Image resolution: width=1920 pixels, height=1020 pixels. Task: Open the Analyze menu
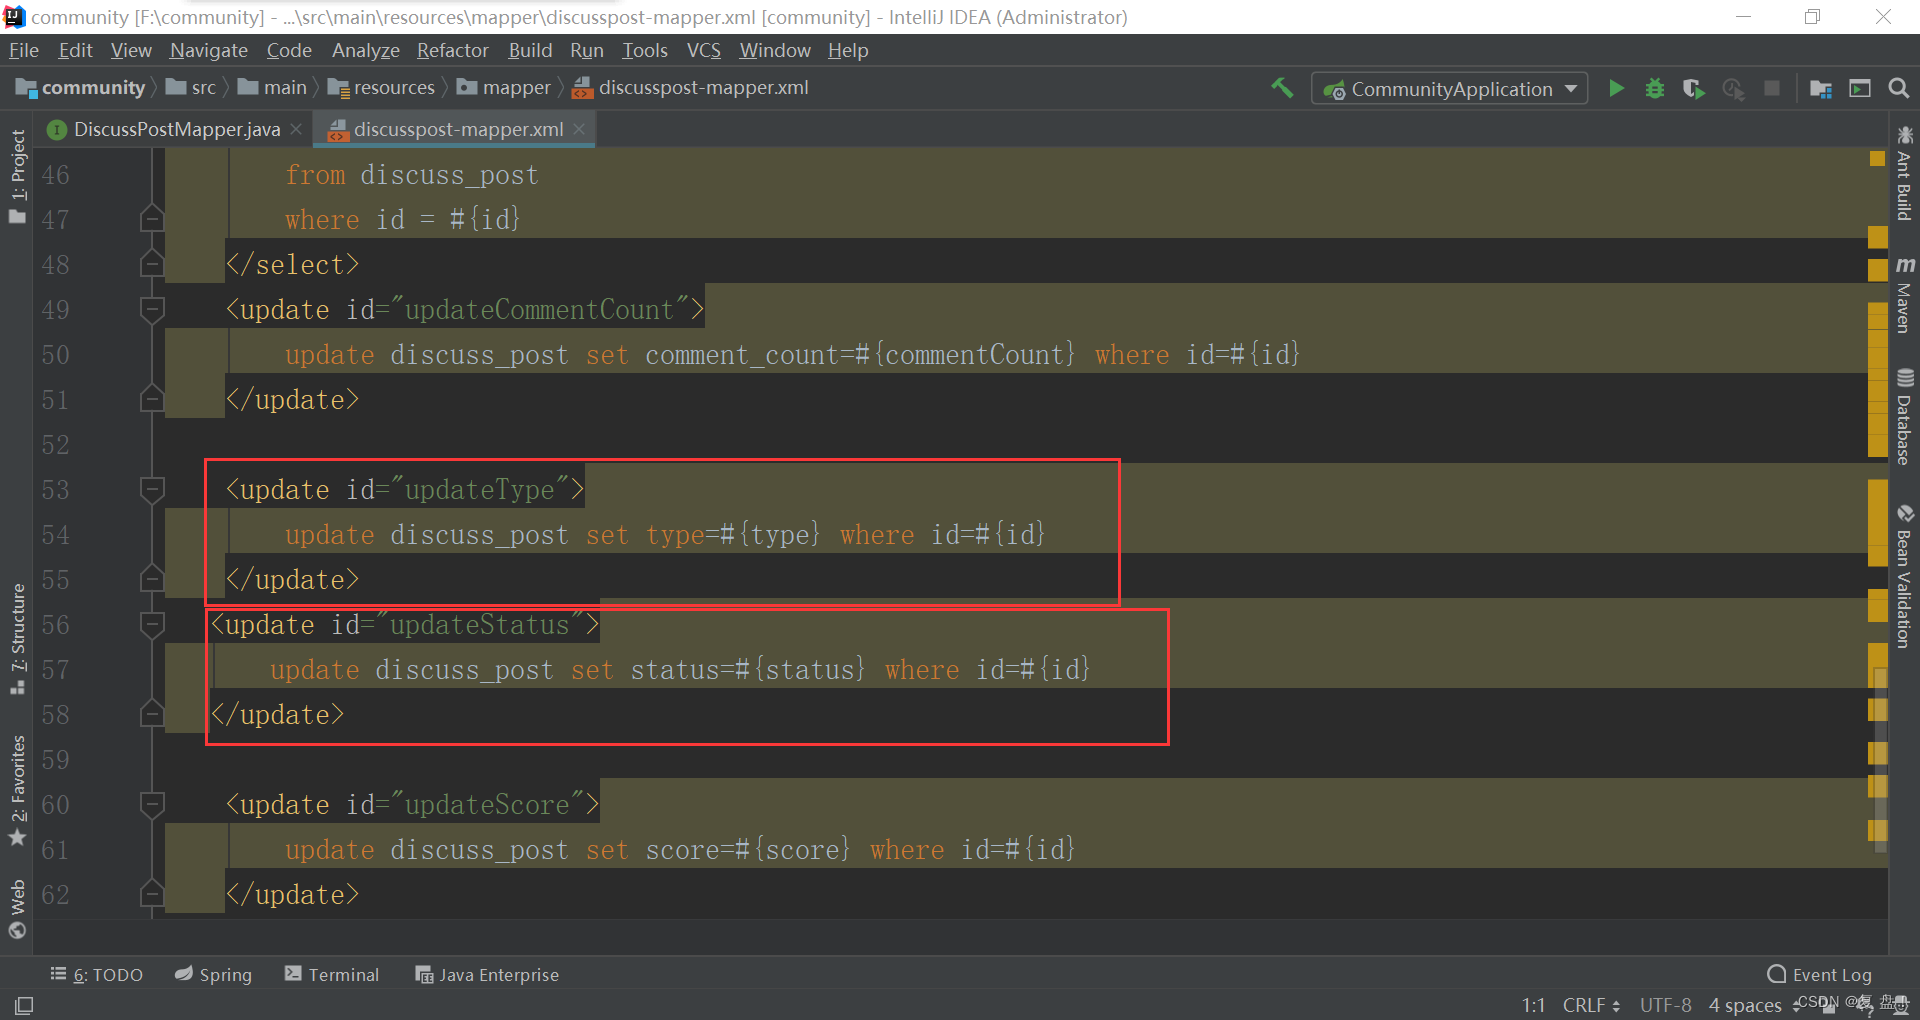[366, 50]
